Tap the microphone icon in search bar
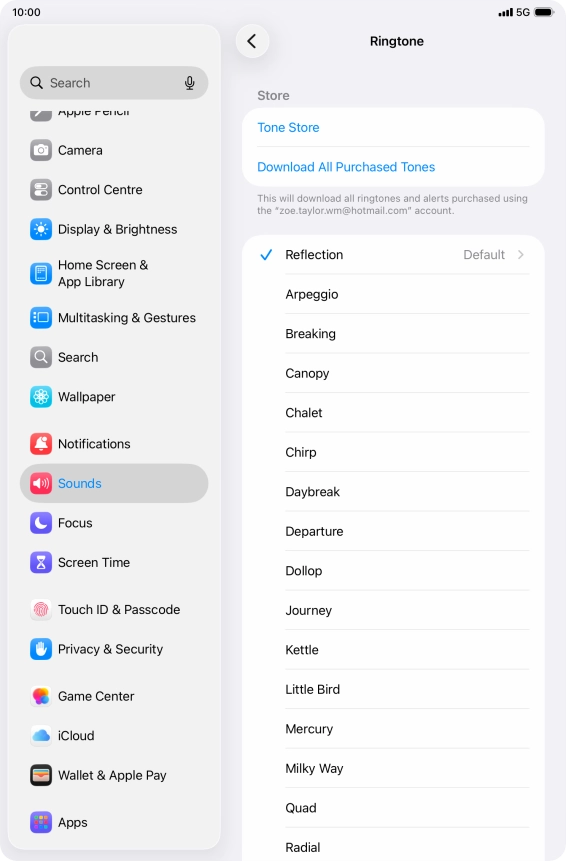Image resolution: width=566 pixels, height=861 pixels. tap(189, 83)
